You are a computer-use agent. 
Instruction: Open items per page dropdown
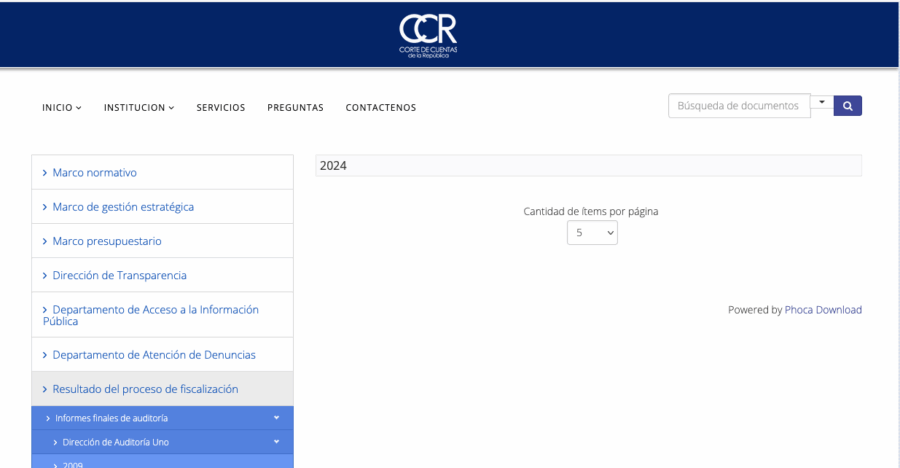click(592, 233)
